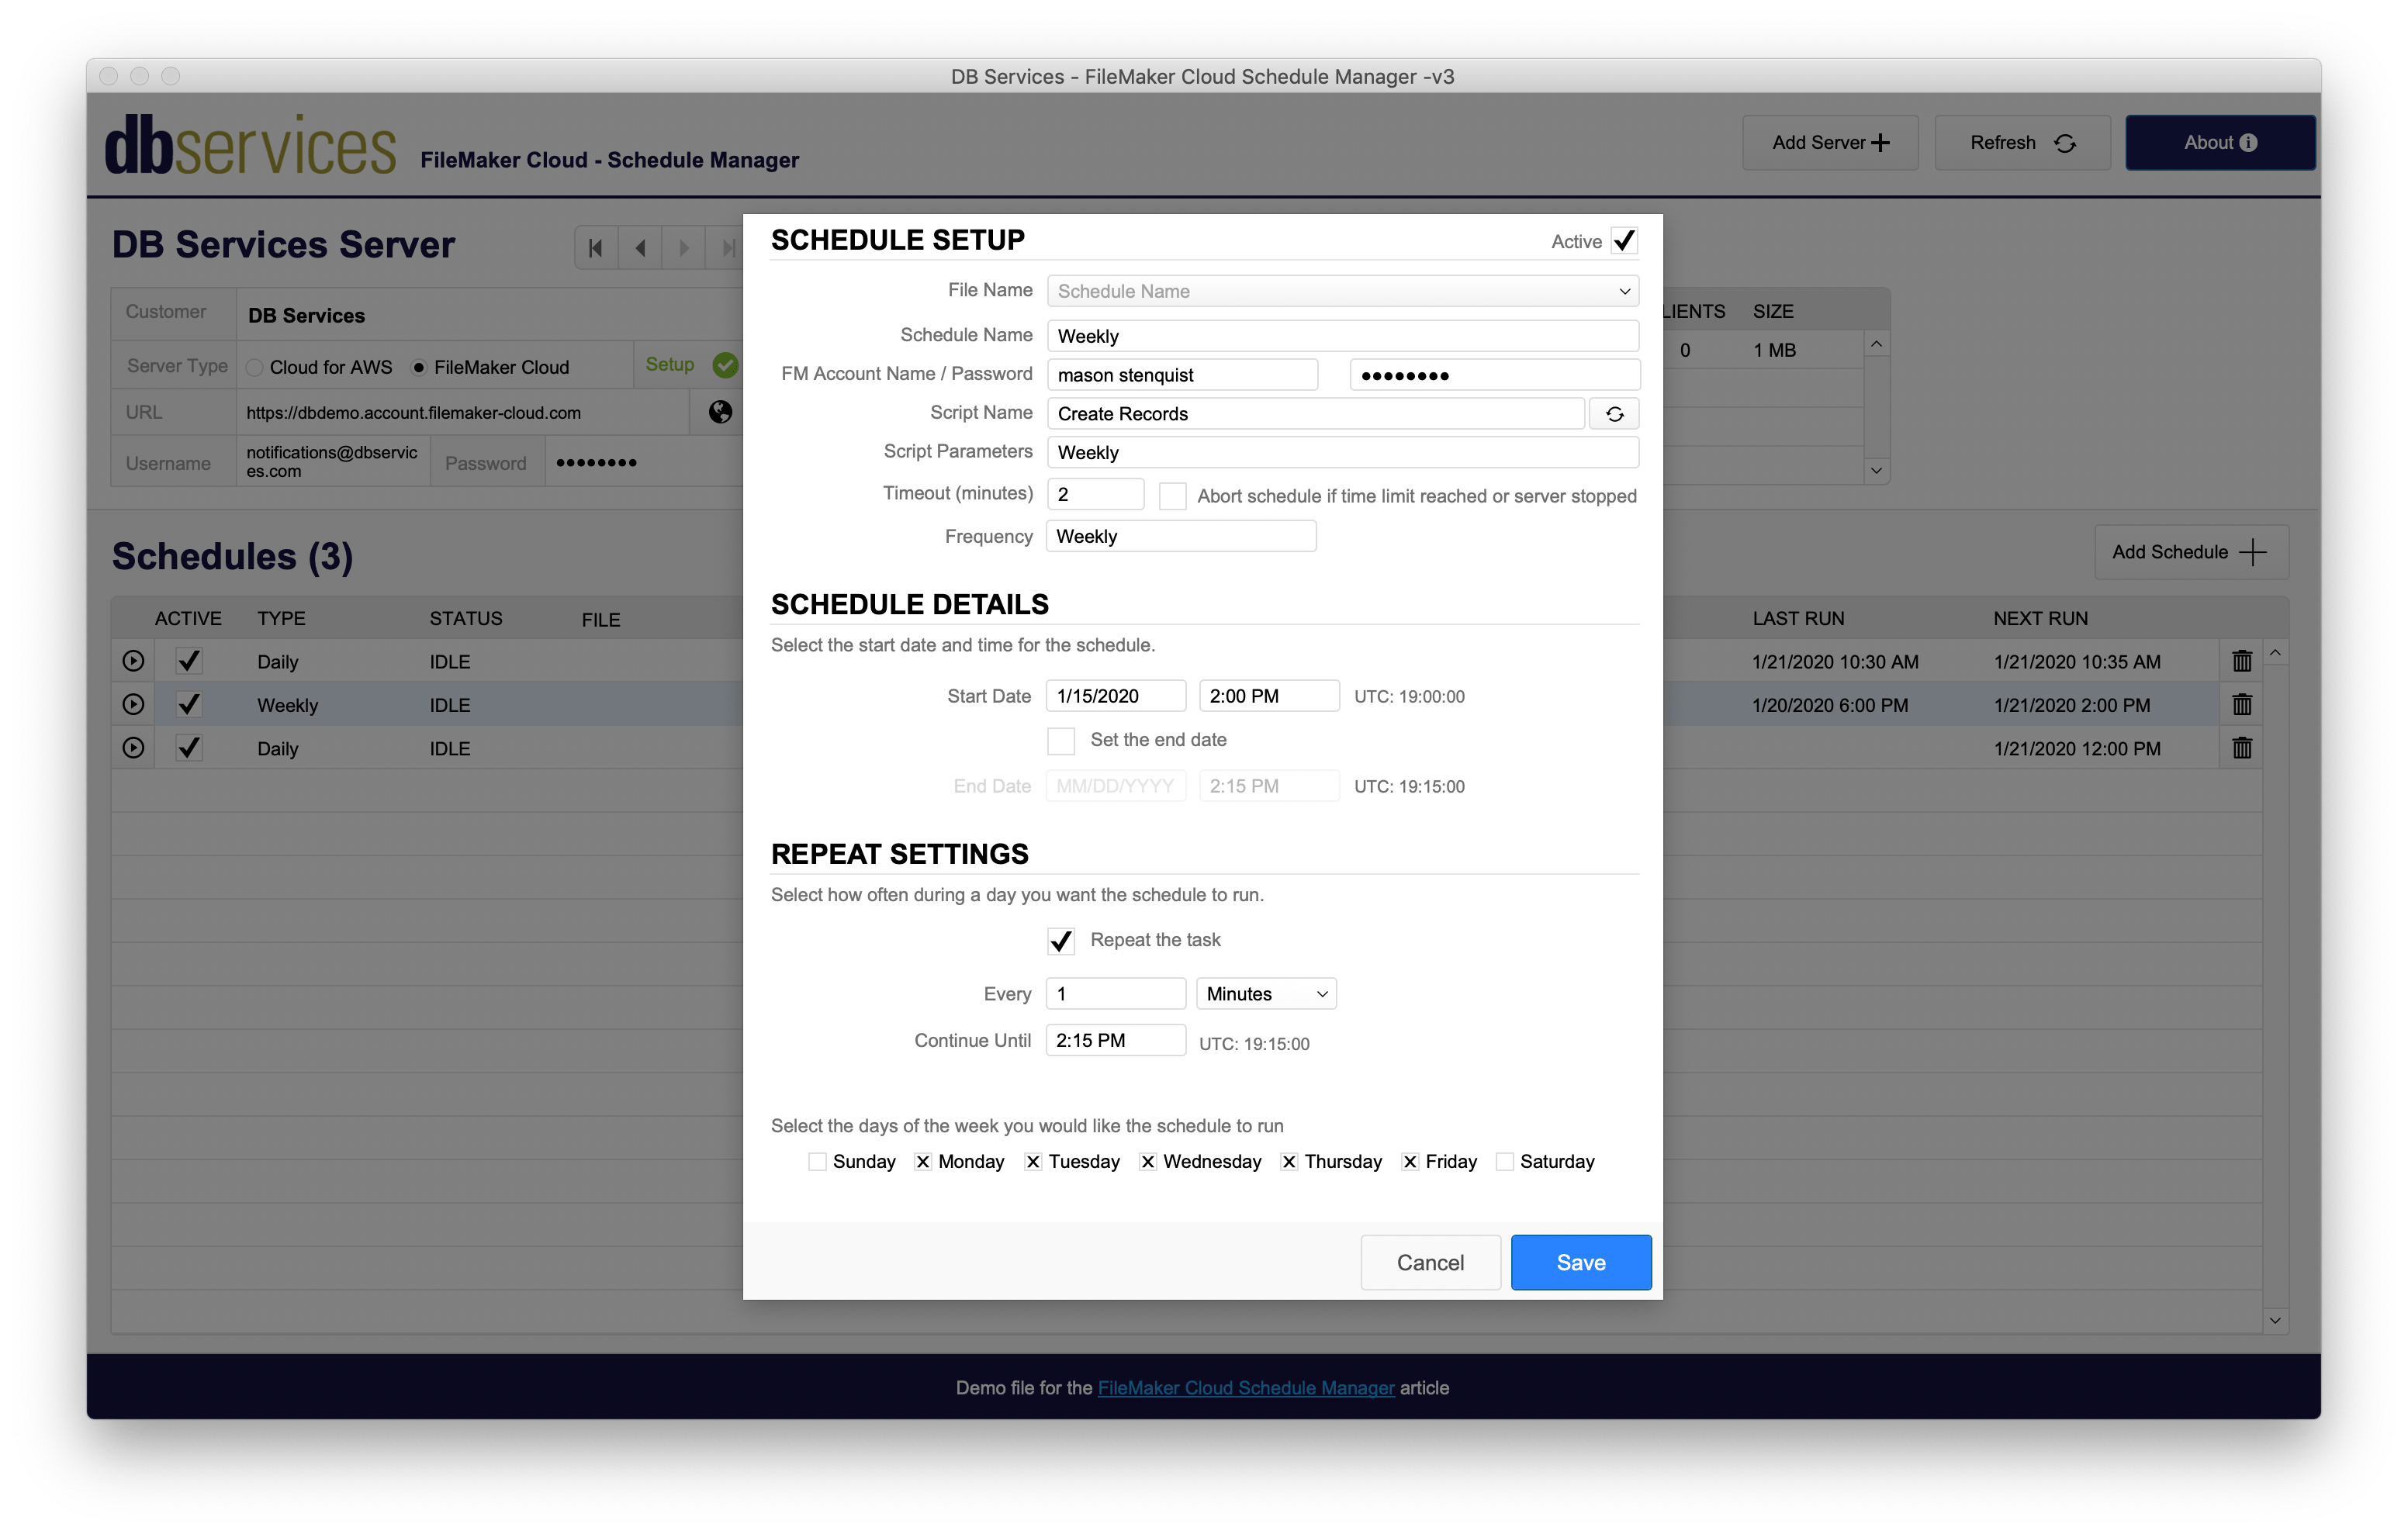Go to first server record arrow
2408x1534 pixels.
[x=596, y=247]
